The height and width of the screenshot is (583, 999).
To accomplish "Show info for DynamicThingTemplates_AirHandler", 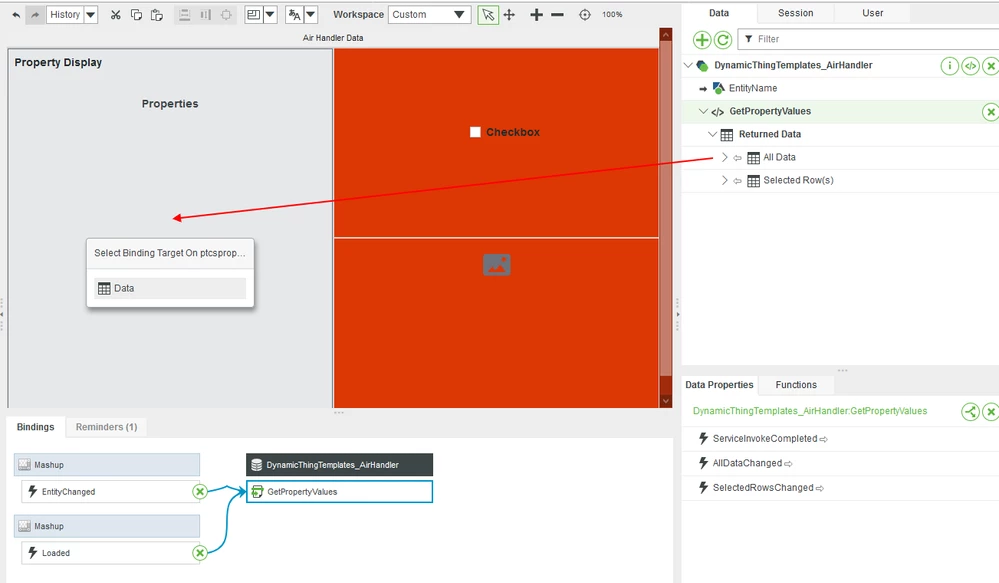I will pos(949,66).
